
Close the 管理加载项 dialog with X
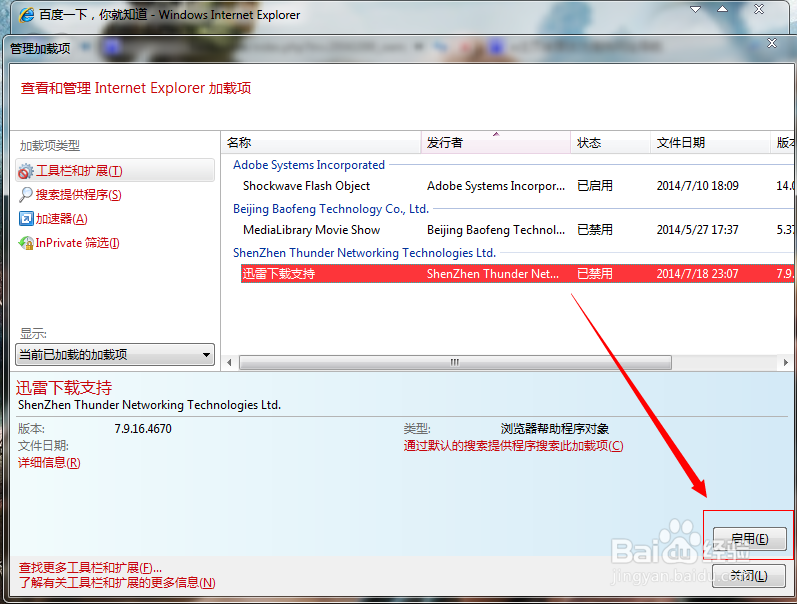772,43
